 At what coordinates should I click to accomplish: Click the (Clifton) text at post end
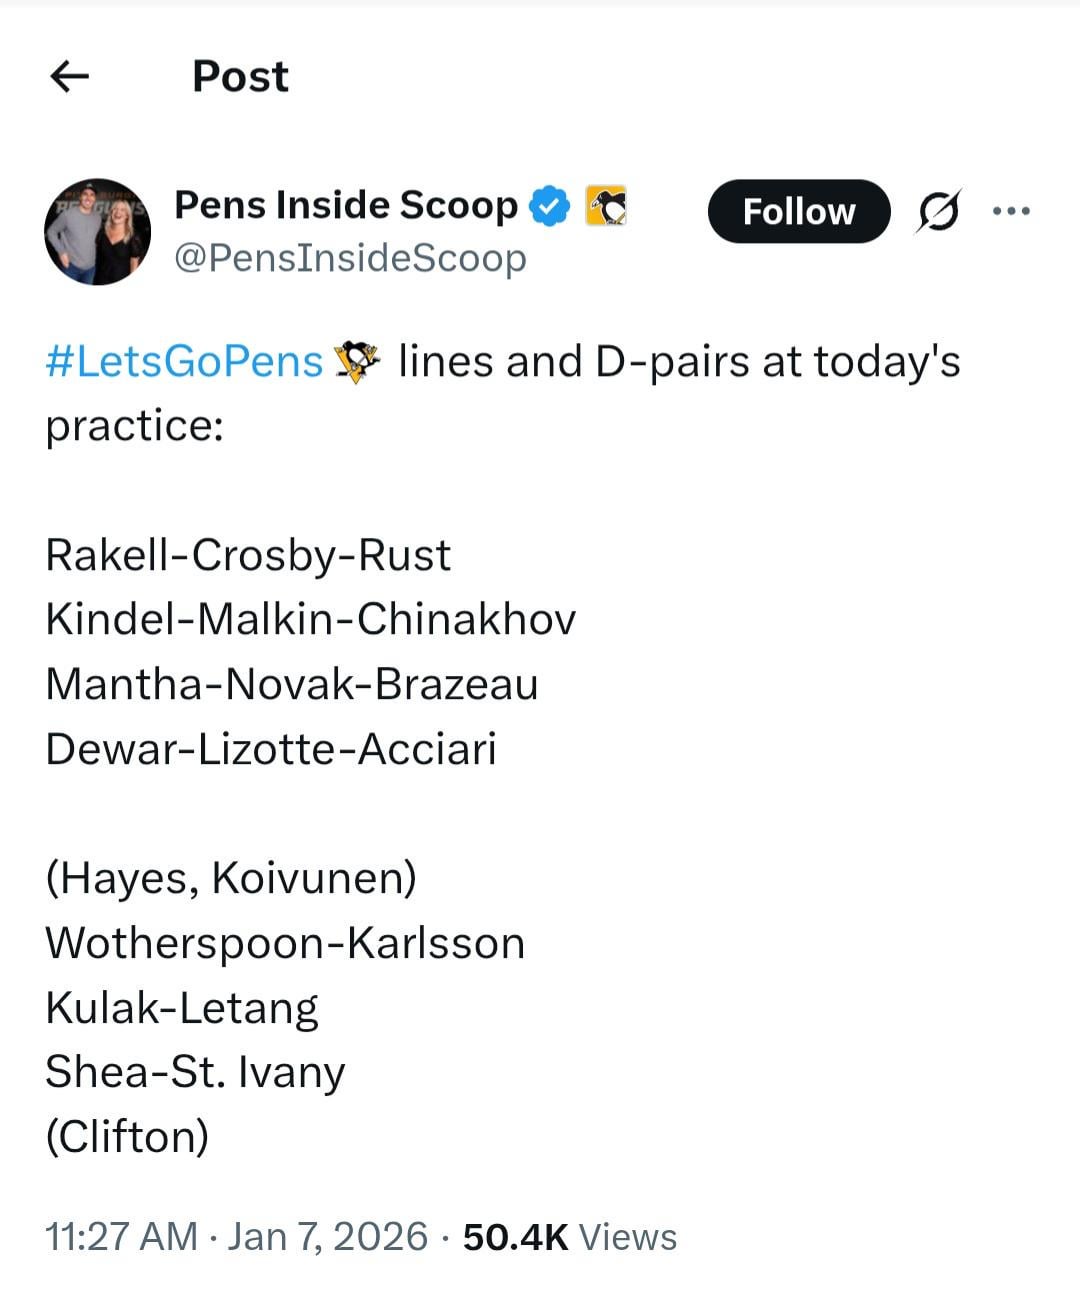pos(127,1136)
